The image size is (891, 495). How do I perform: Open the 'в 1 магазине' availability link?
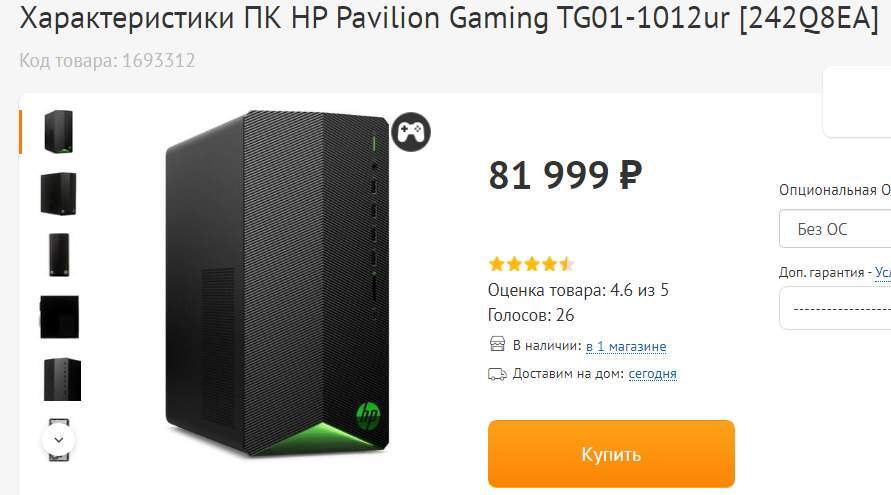pos(626,346)
